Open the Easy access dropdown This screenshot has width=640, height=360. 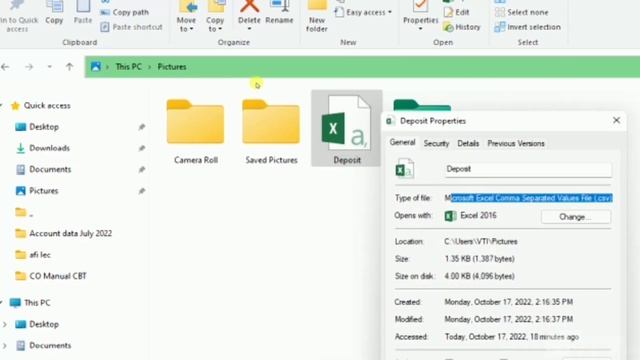pyautogui.click(x=363, y=12)
